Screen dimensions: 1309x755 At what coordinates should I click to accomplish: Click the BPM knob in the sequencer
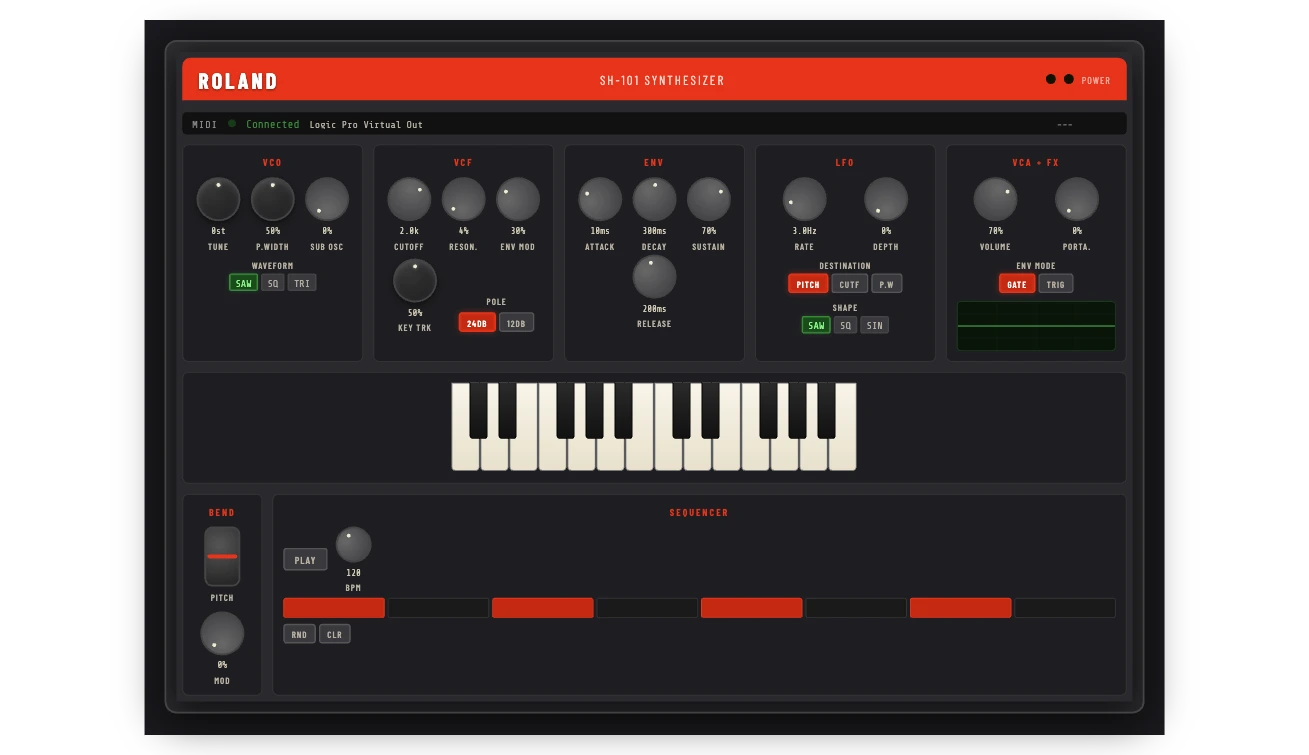[353, 545]
